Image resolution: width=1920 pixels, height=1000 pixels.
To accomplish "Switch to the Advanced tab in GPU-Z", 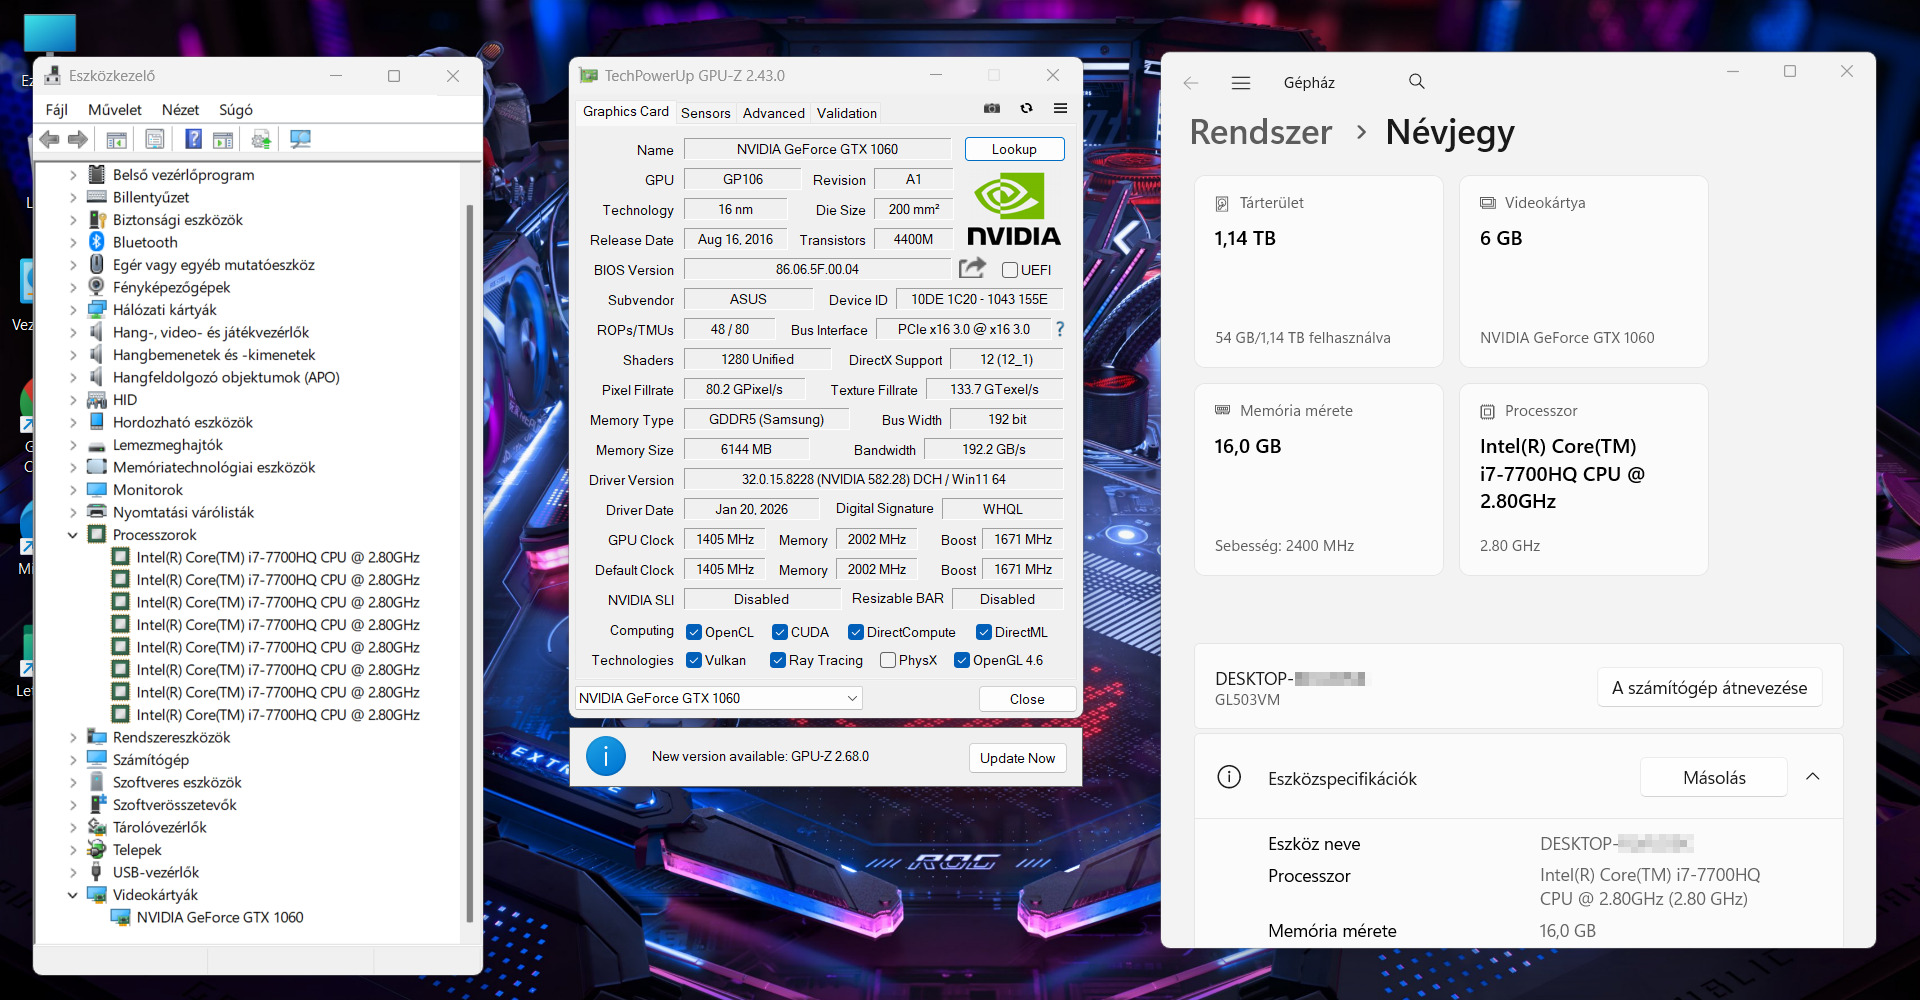I will tap(774, 113).
